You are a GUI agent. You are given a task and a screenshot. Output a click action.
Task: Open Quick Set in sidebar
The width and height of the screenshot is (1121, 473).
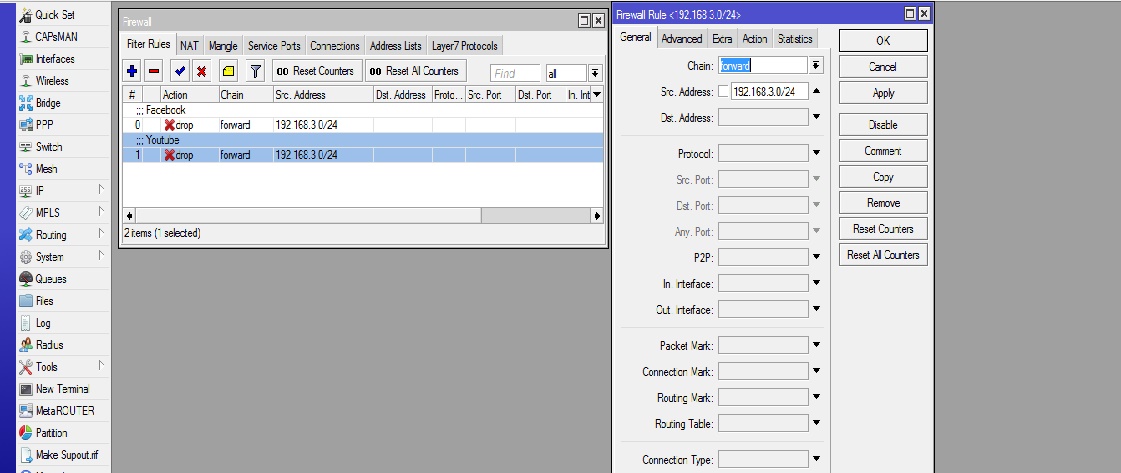point(55,15)
